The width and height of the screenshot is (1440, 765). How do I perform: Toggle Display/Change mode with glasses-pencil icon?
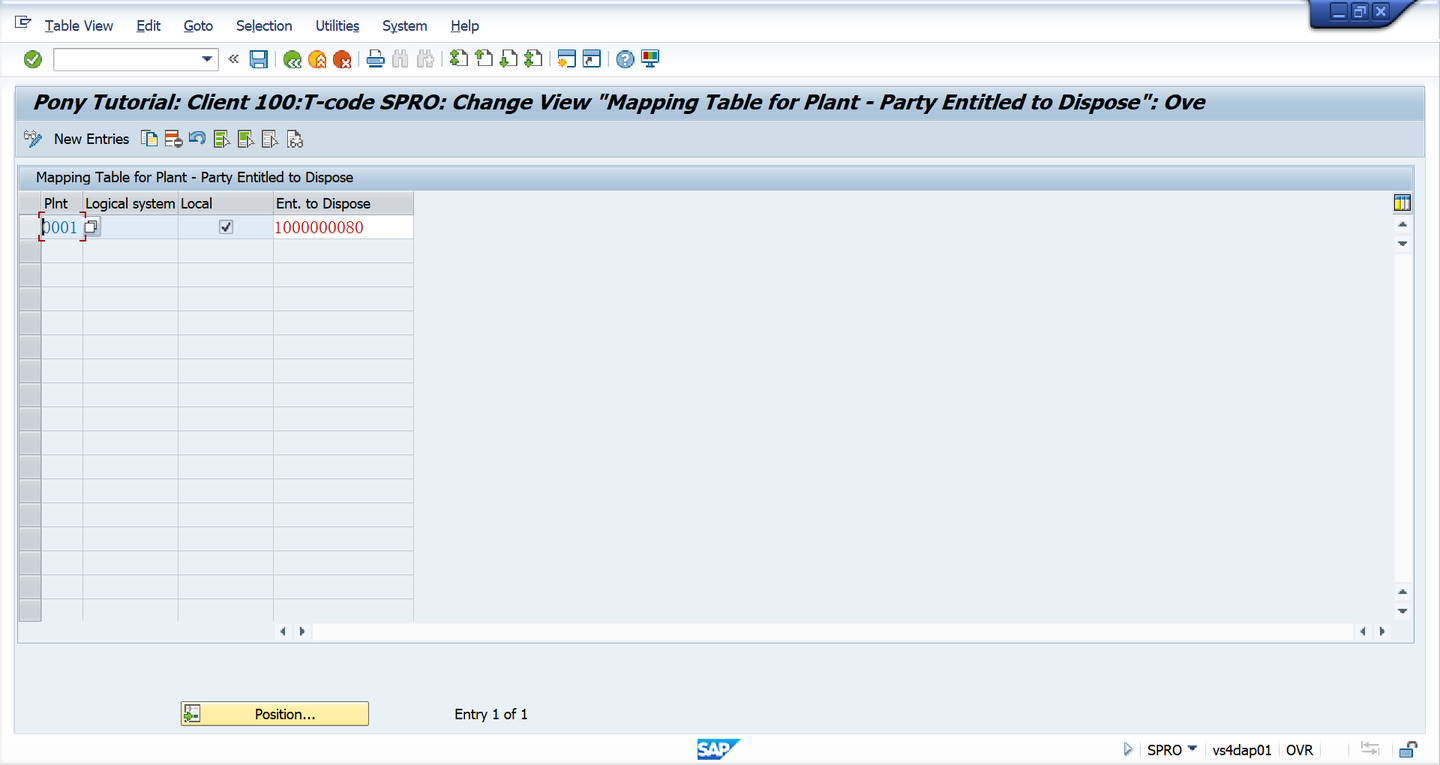pos(32,138)
